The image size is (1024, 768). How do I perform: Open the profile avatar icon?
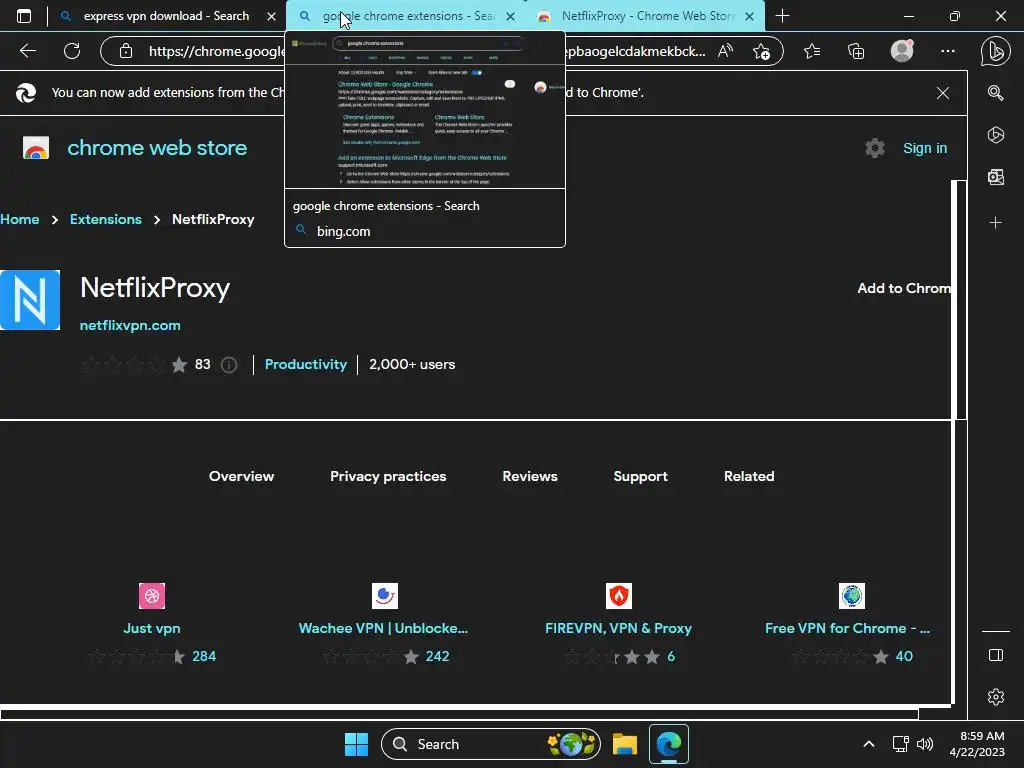pyautogui.click(x=902, y=50)
